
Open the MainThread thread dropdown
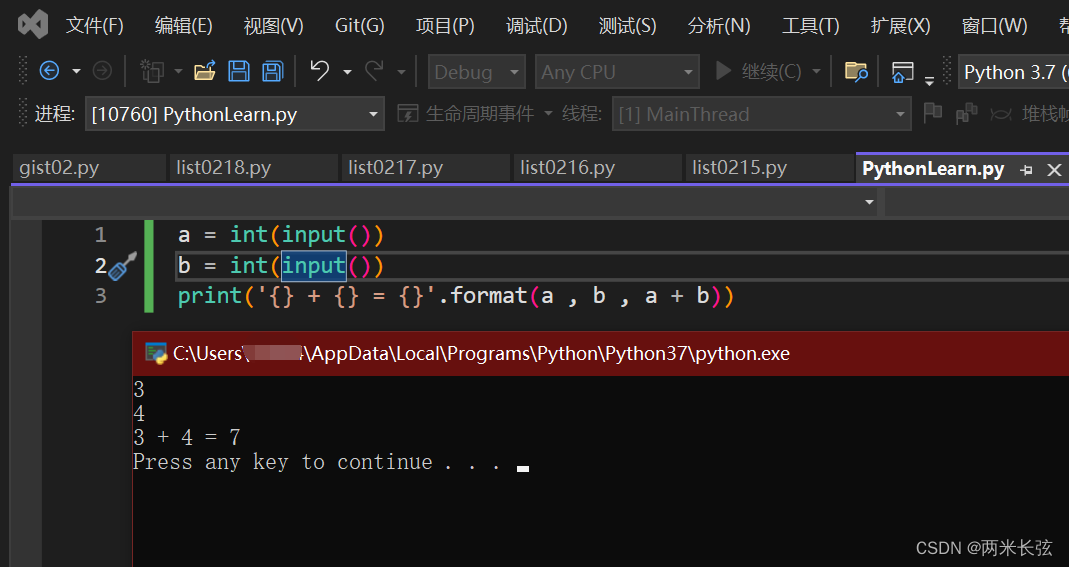point(762,114)
